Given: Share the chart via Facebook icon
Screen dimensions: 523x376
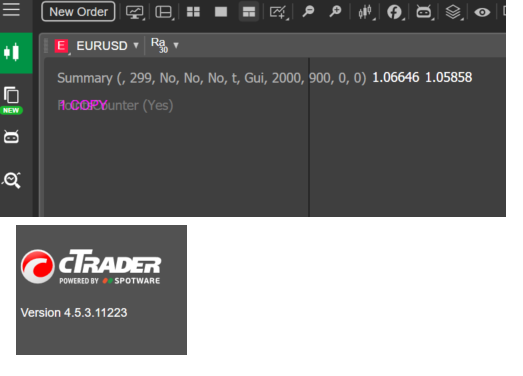Looking at the screenshot, I should click(x=394, y=12).
